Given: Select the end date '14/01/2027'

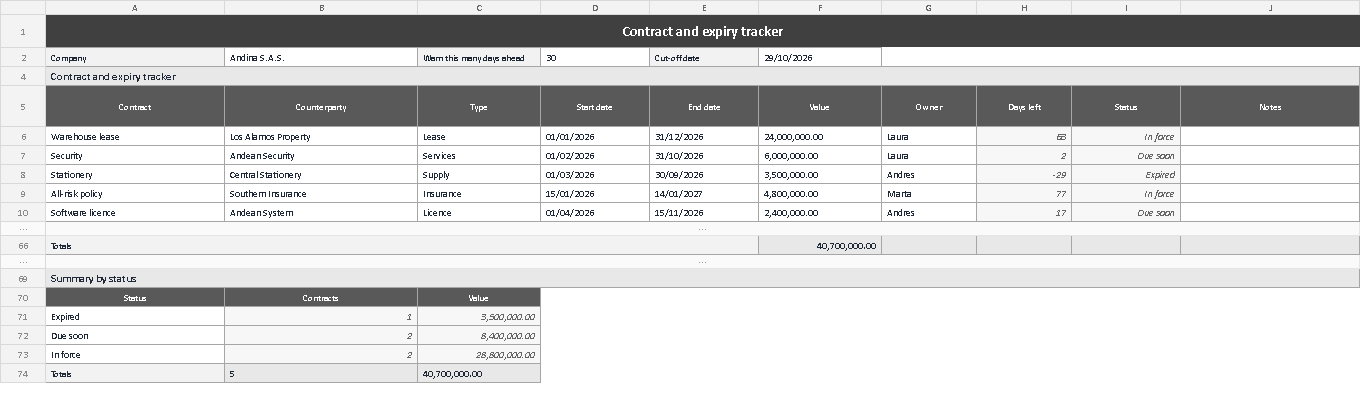Looking at the screenshot, I should coord(704,193).
